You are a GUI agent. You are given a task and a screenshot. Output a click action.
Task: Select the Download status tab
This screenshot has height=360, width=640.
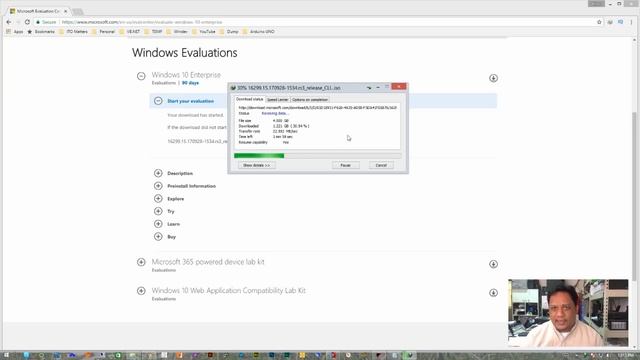[250, 99]
